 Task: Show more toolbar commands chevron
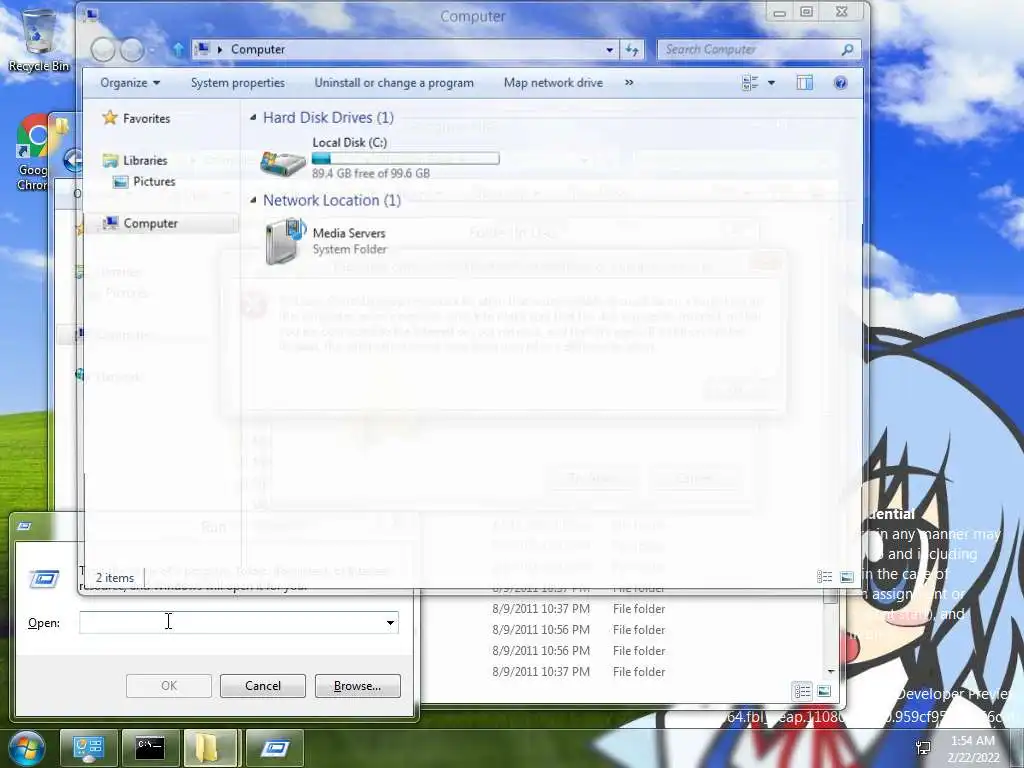pos(629,83)
